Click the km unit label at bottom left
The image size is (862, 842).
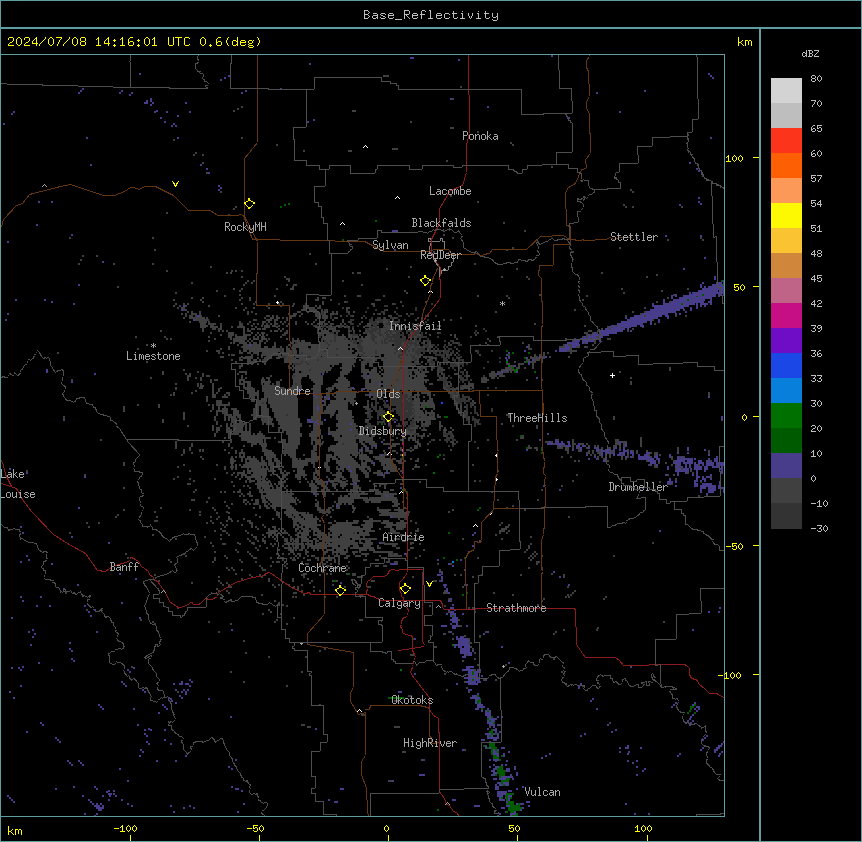[x=15, y=831]
